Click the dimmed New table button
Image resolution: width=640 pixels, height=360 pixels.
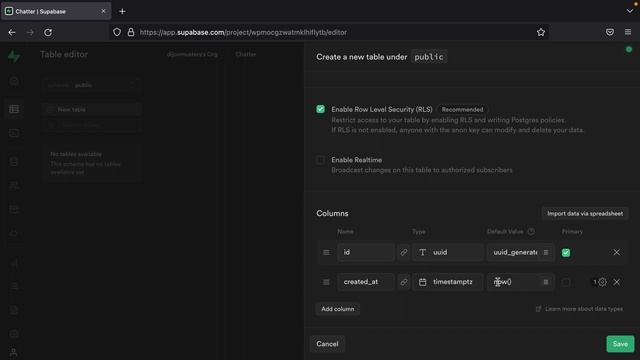click(91, 109)
